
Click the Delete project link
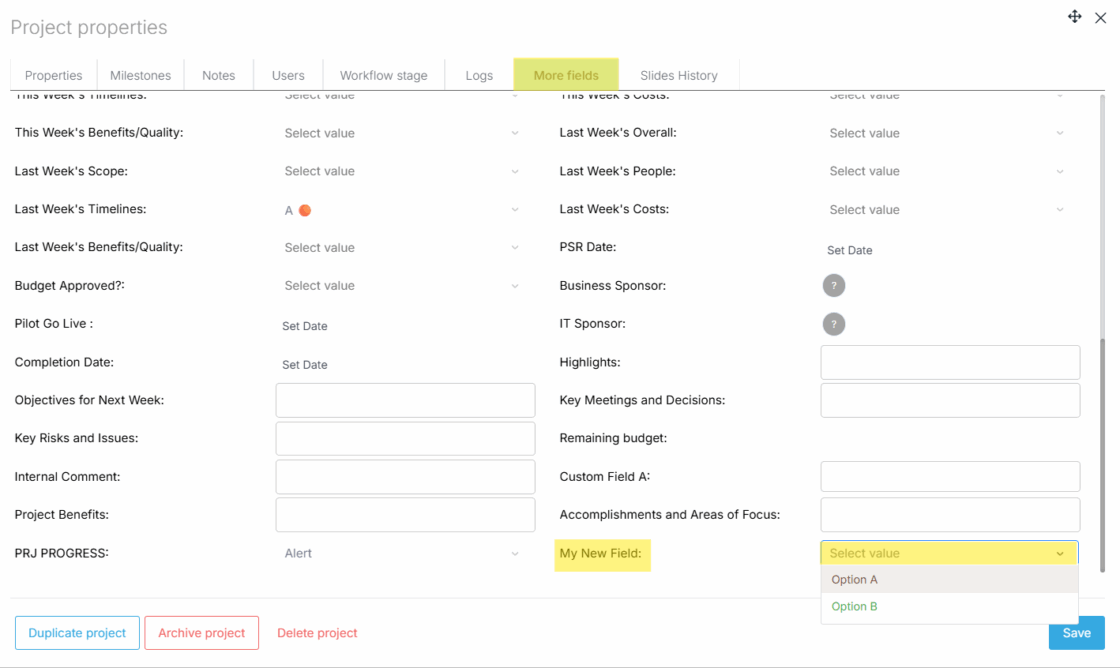317,633
